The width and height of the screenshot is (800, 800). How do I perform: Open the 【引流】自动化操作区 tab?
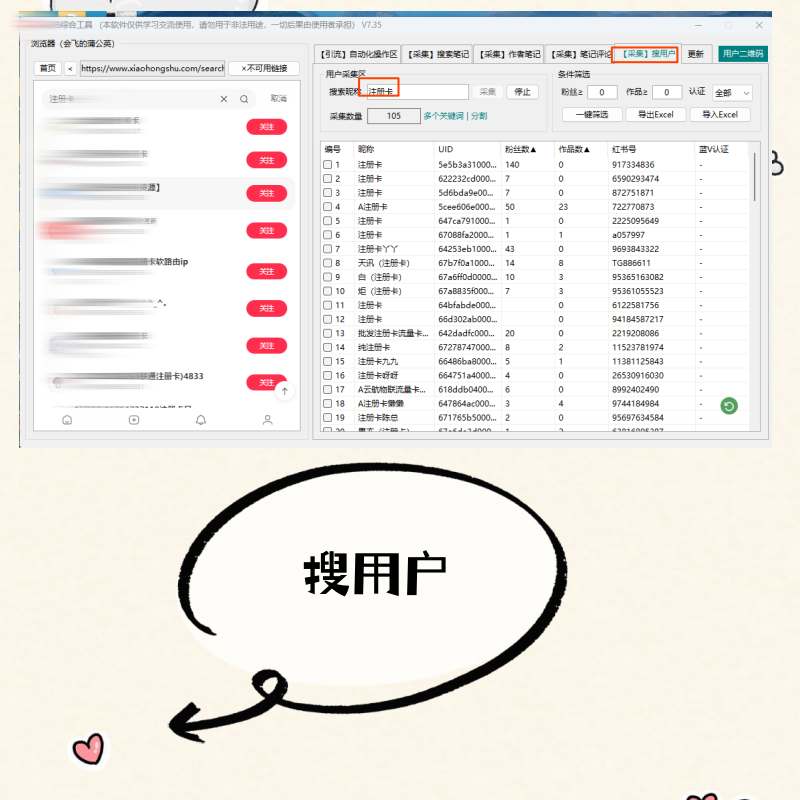click(x=358, y=54)
